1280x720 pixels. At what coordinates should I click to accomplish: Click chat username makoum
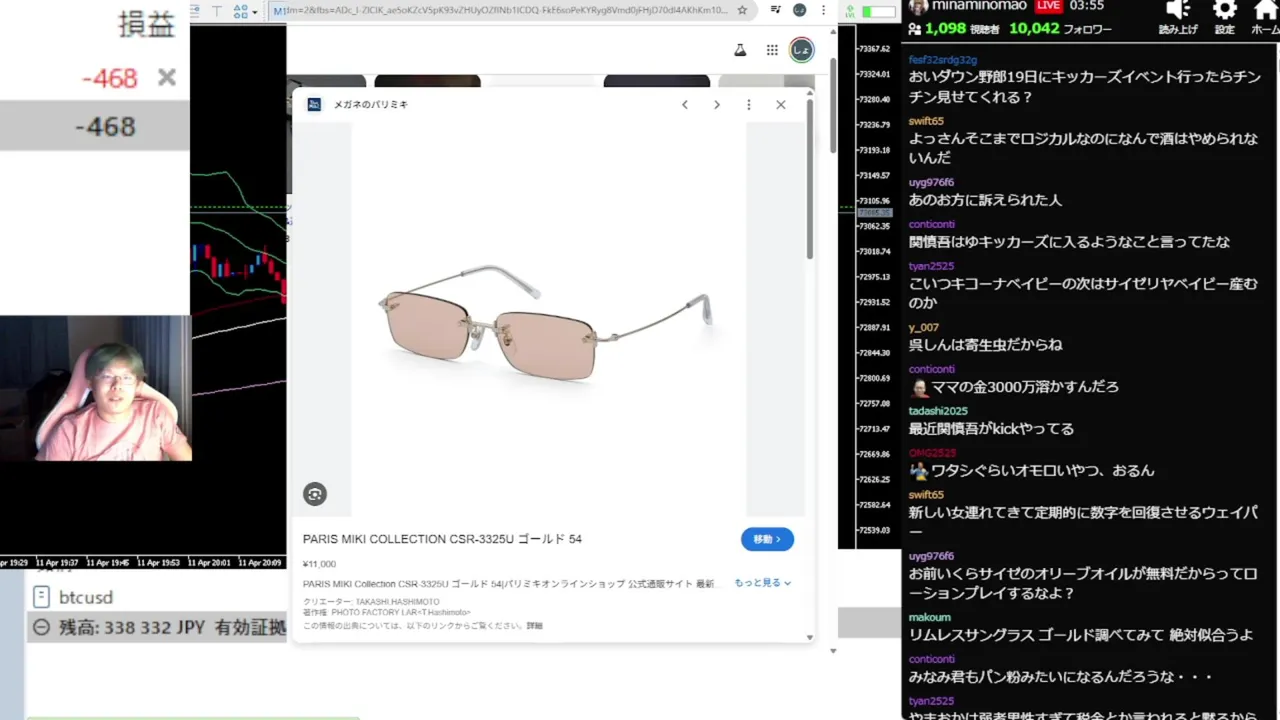[930, 618]
